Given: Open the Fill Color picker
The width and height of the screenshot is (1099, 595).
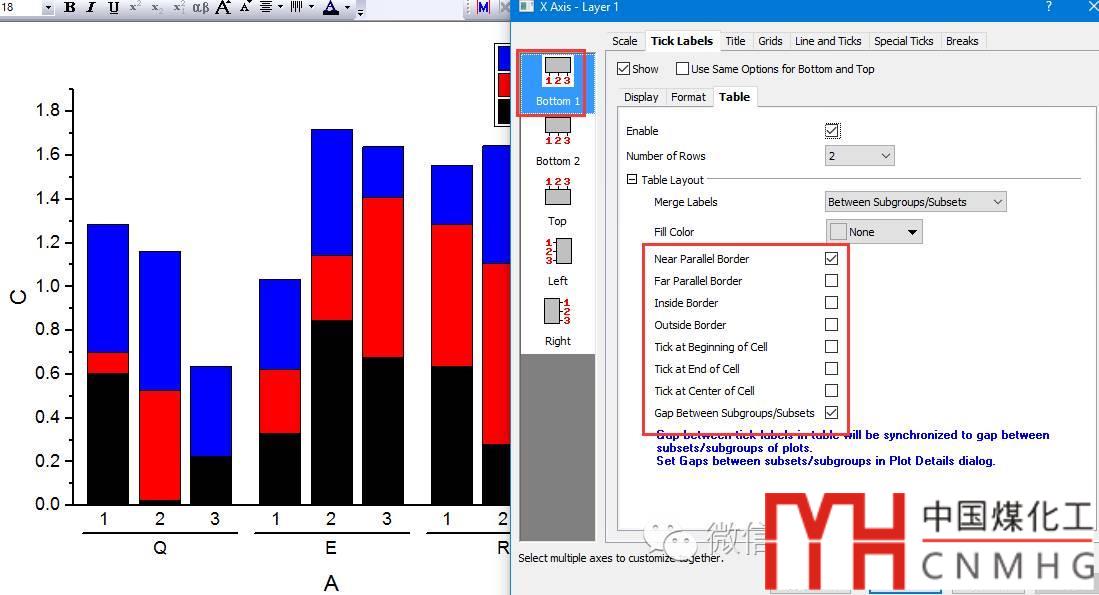Looking at the screenshot, I should (x=874, y=232).
